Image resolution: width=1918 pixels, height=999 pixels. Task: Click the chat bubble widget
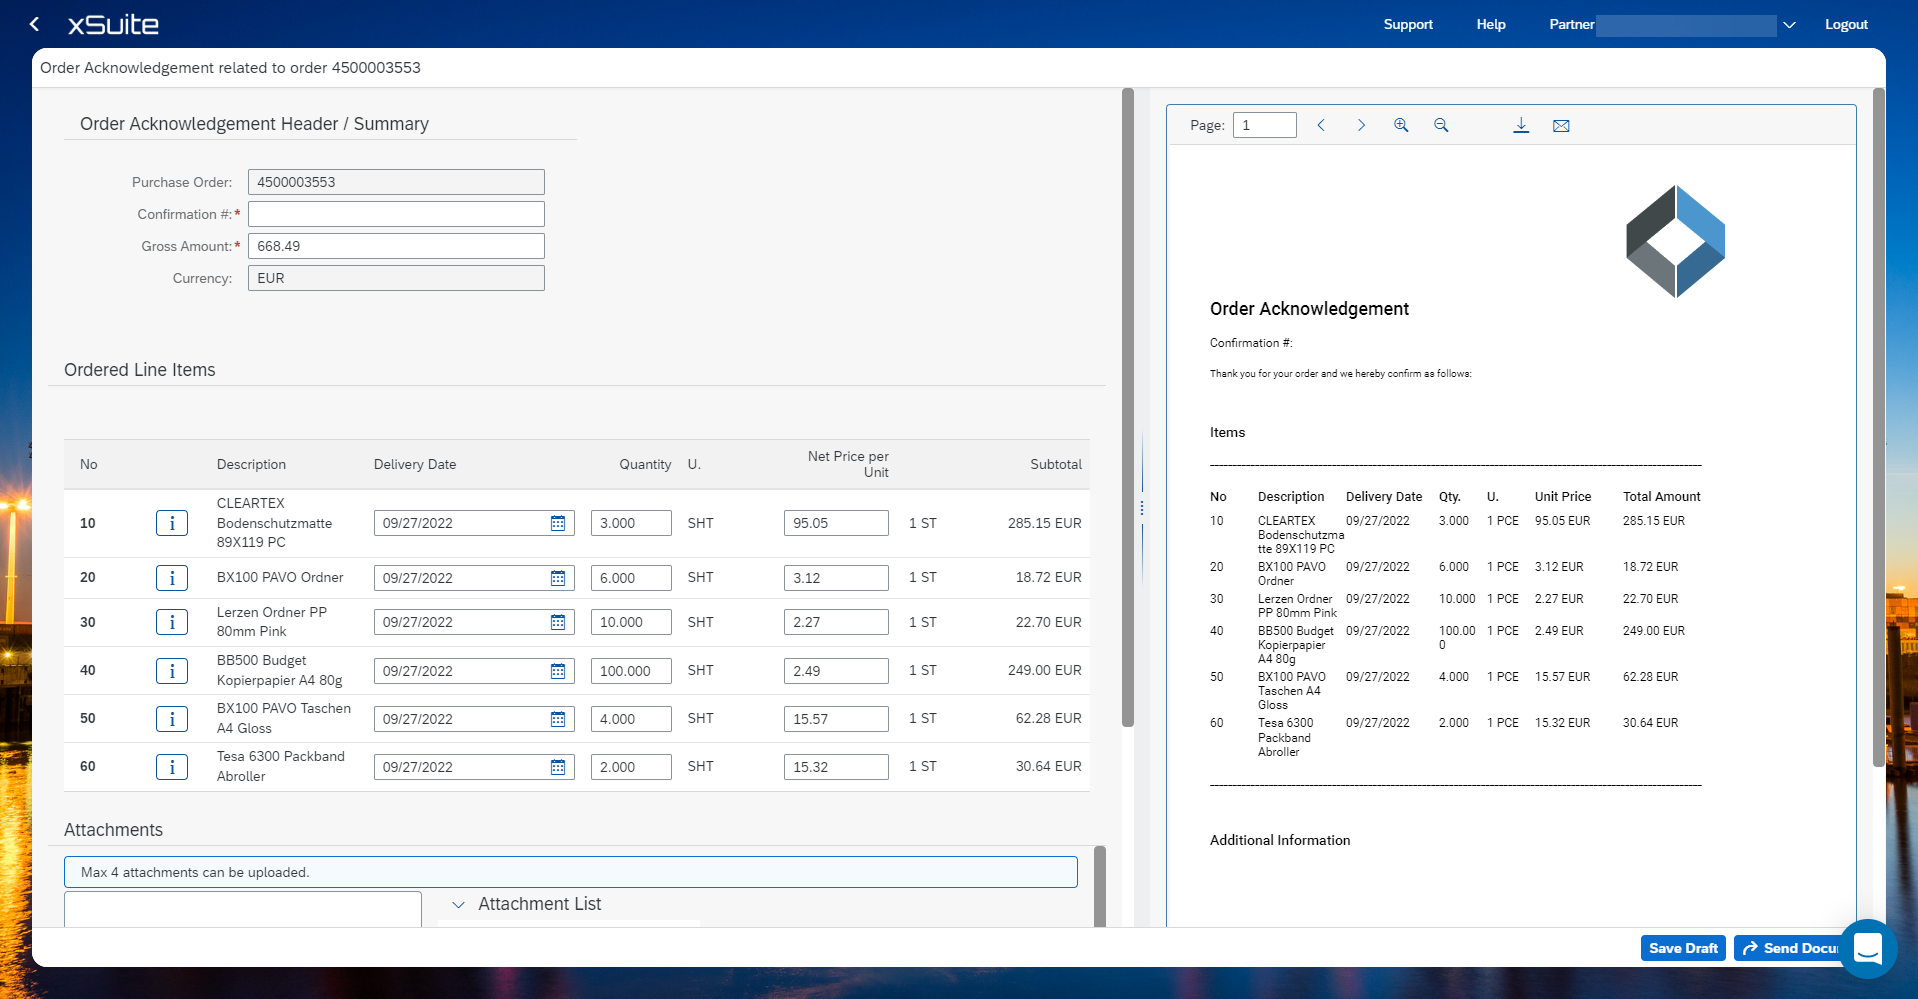pyautogui.click(x=1867, y=947)
